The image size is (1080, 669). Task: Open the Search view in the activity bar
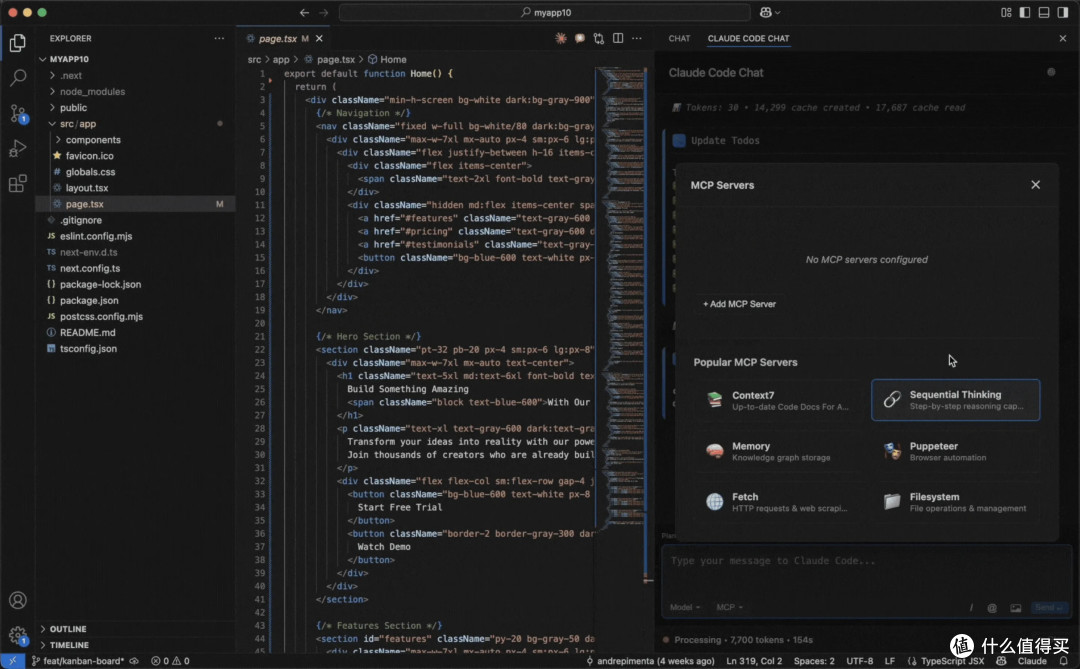(x=18, y=78)
